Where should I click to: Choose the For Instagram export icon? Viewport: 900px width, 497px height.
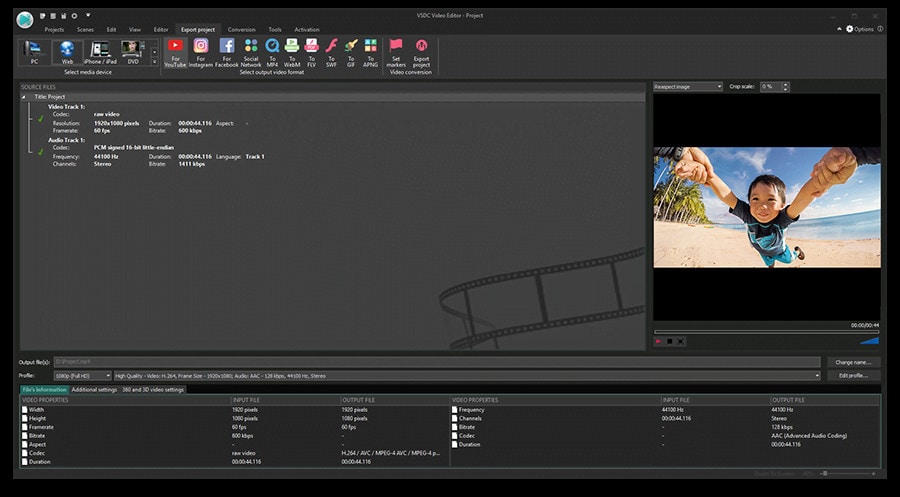pyautogui.click(x=202, y=51)
